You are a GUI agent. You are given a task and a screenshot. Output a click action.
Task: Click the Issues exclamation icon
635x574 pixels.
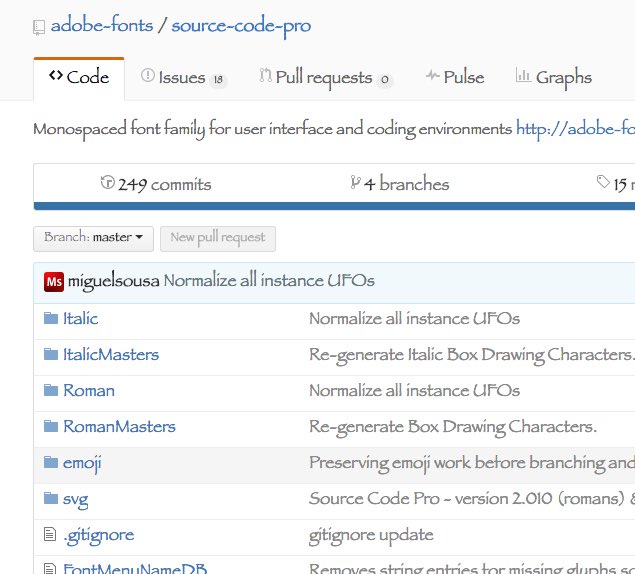(148, 75)
